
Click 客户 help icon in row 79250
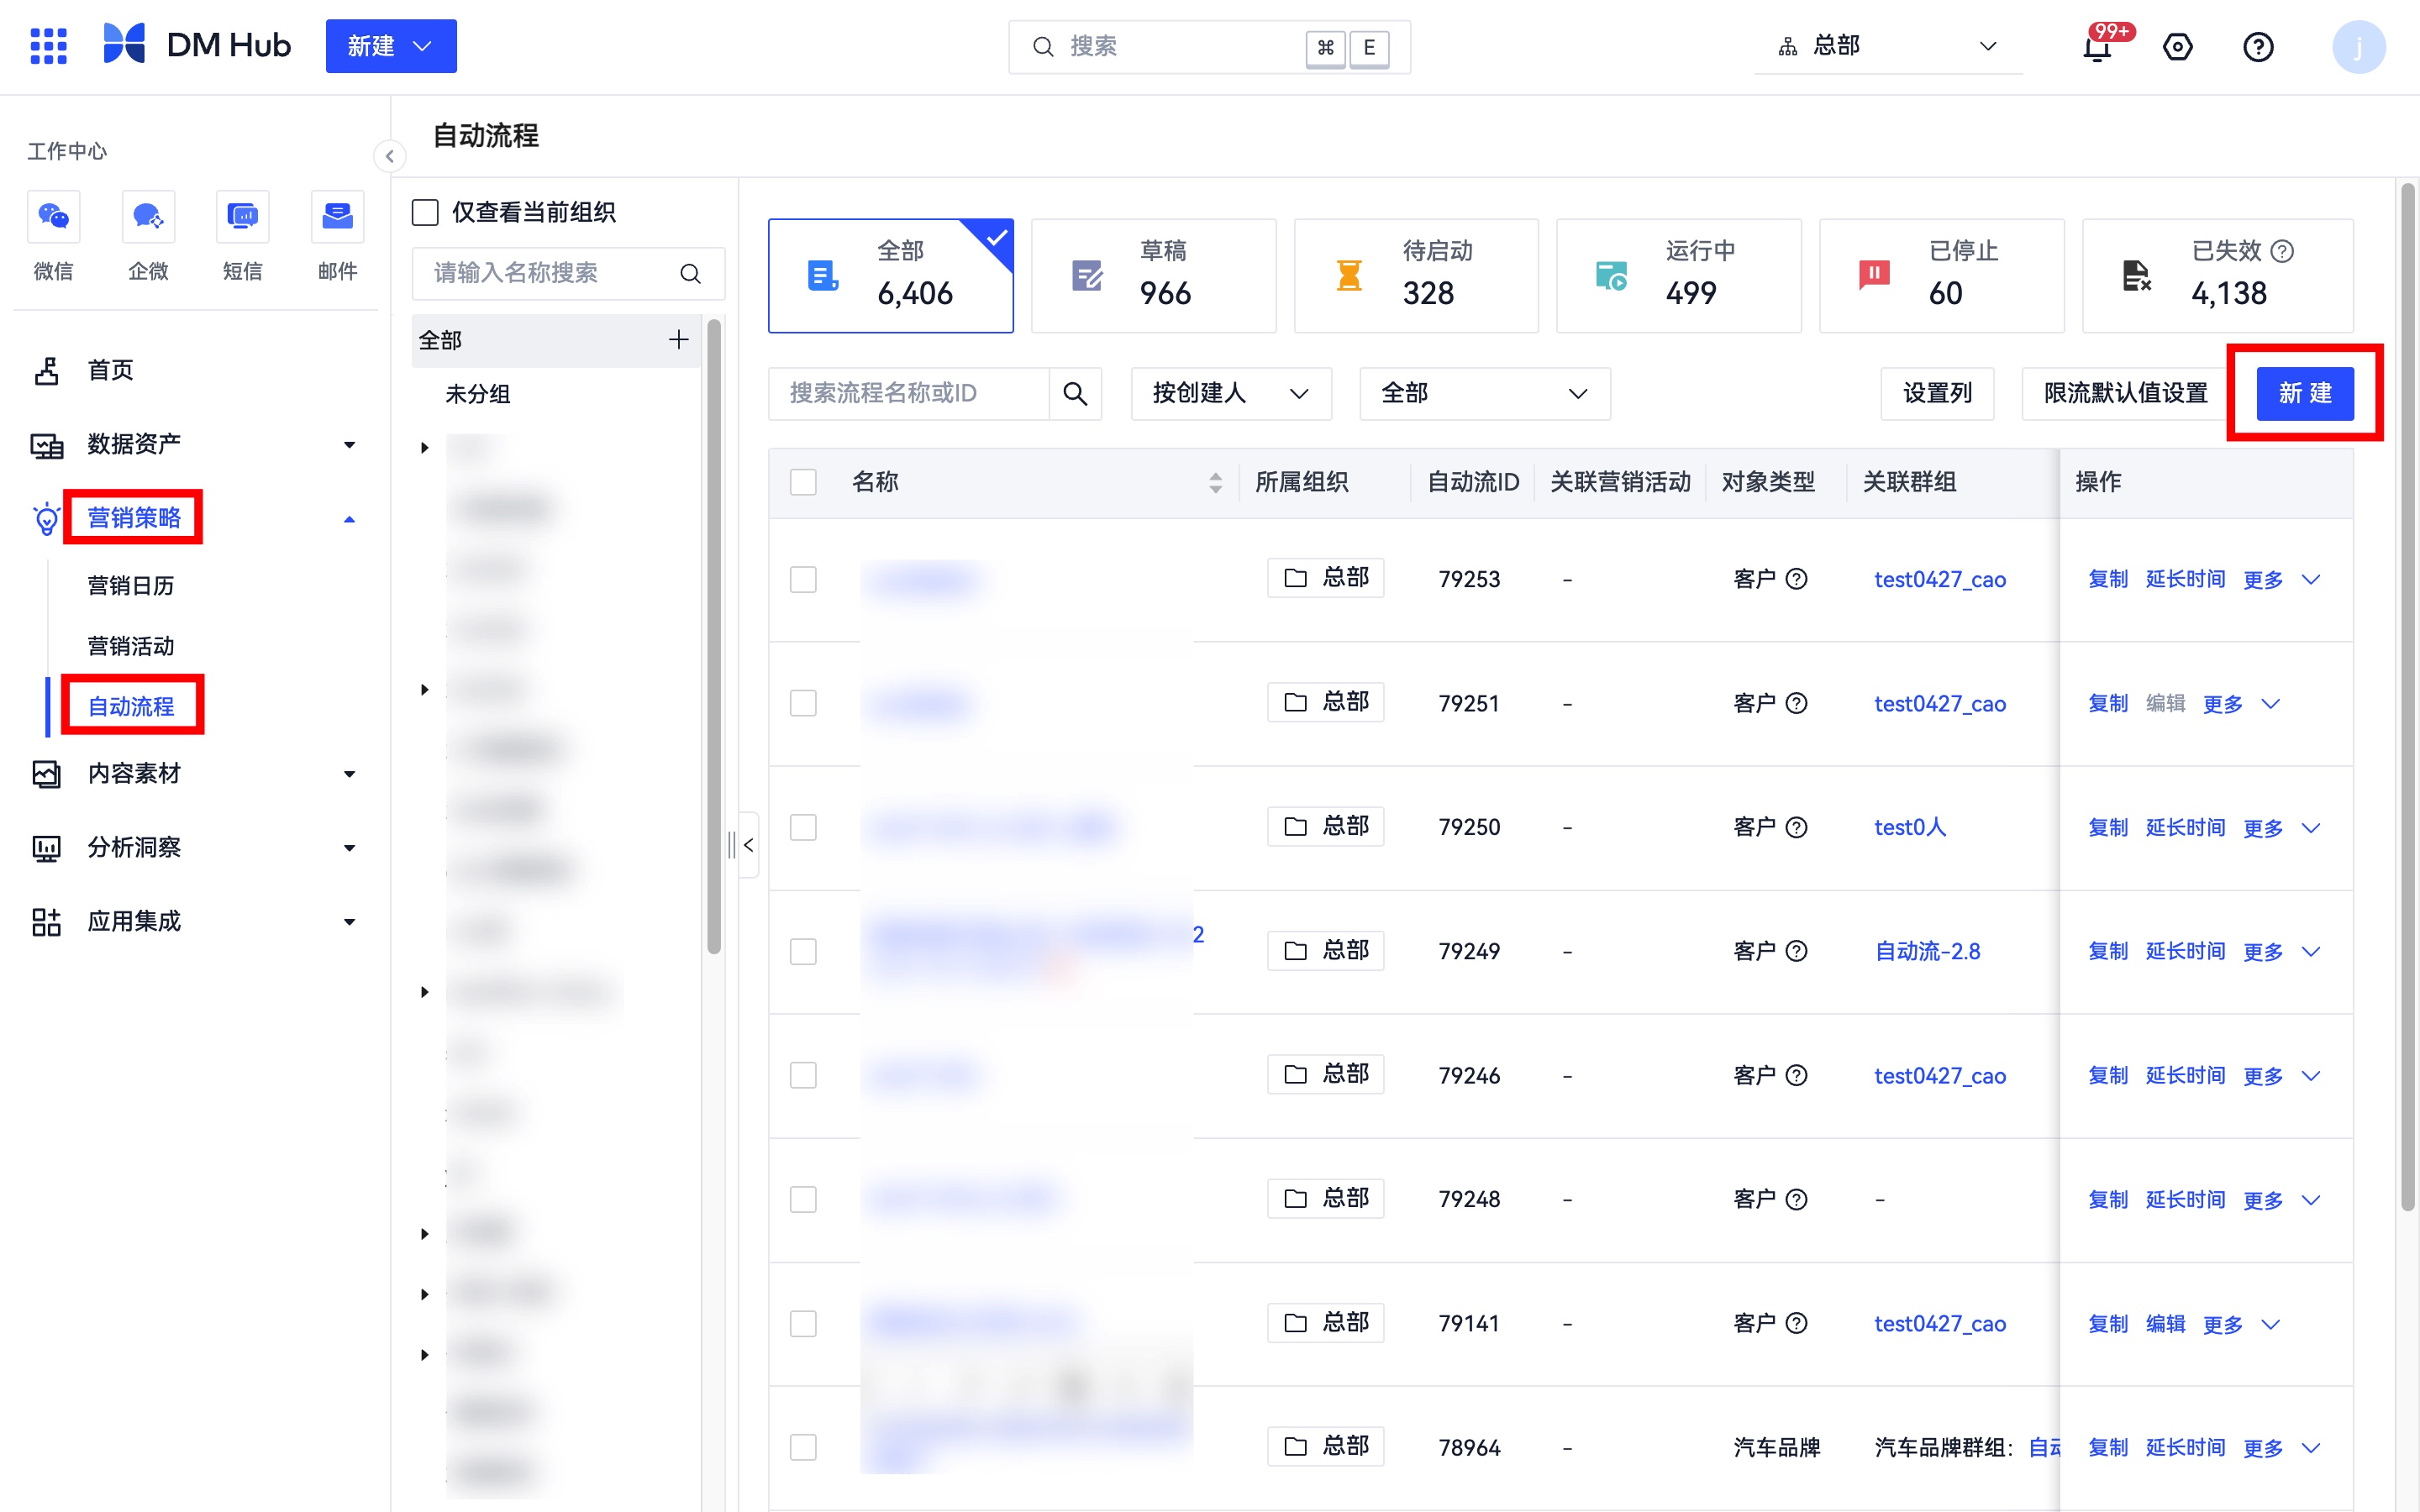click(1796, 827)
